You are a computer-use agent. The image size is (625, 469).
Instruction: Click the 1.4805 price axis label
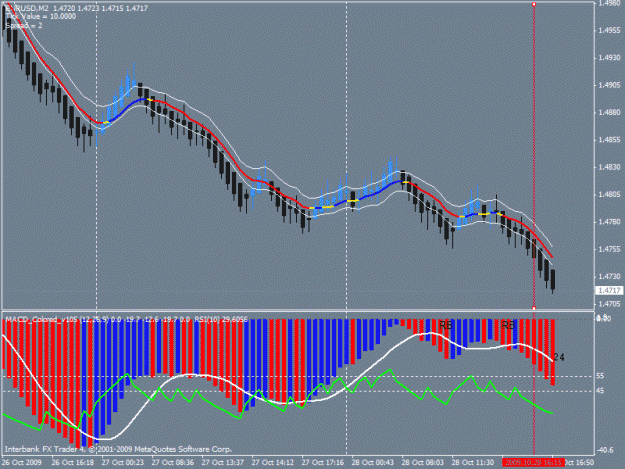609,195
